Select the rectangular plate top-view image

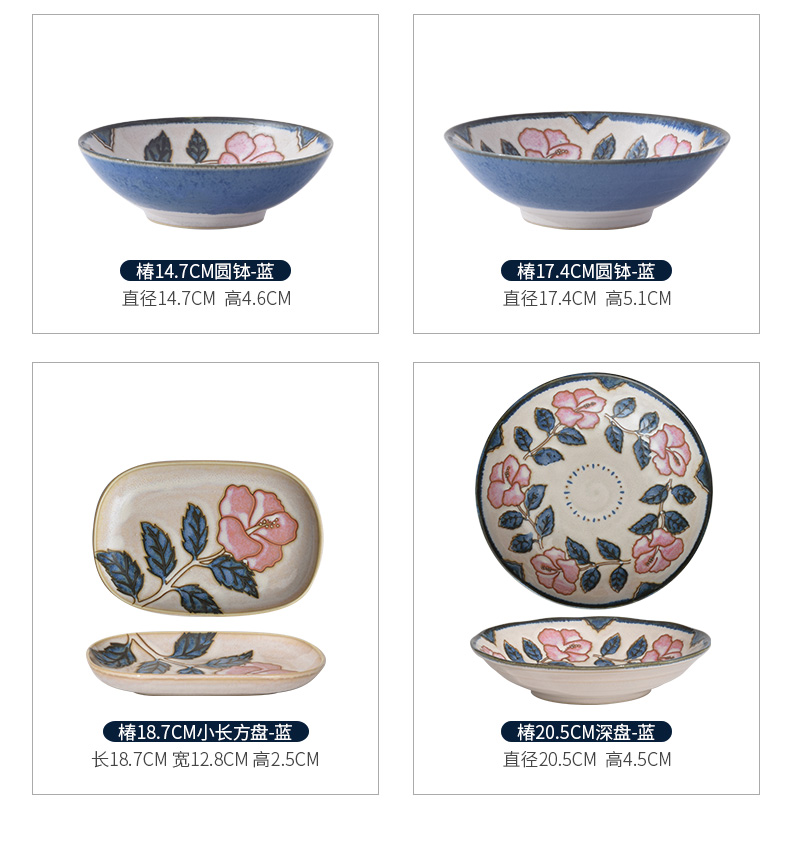click(x=208, y=538)
